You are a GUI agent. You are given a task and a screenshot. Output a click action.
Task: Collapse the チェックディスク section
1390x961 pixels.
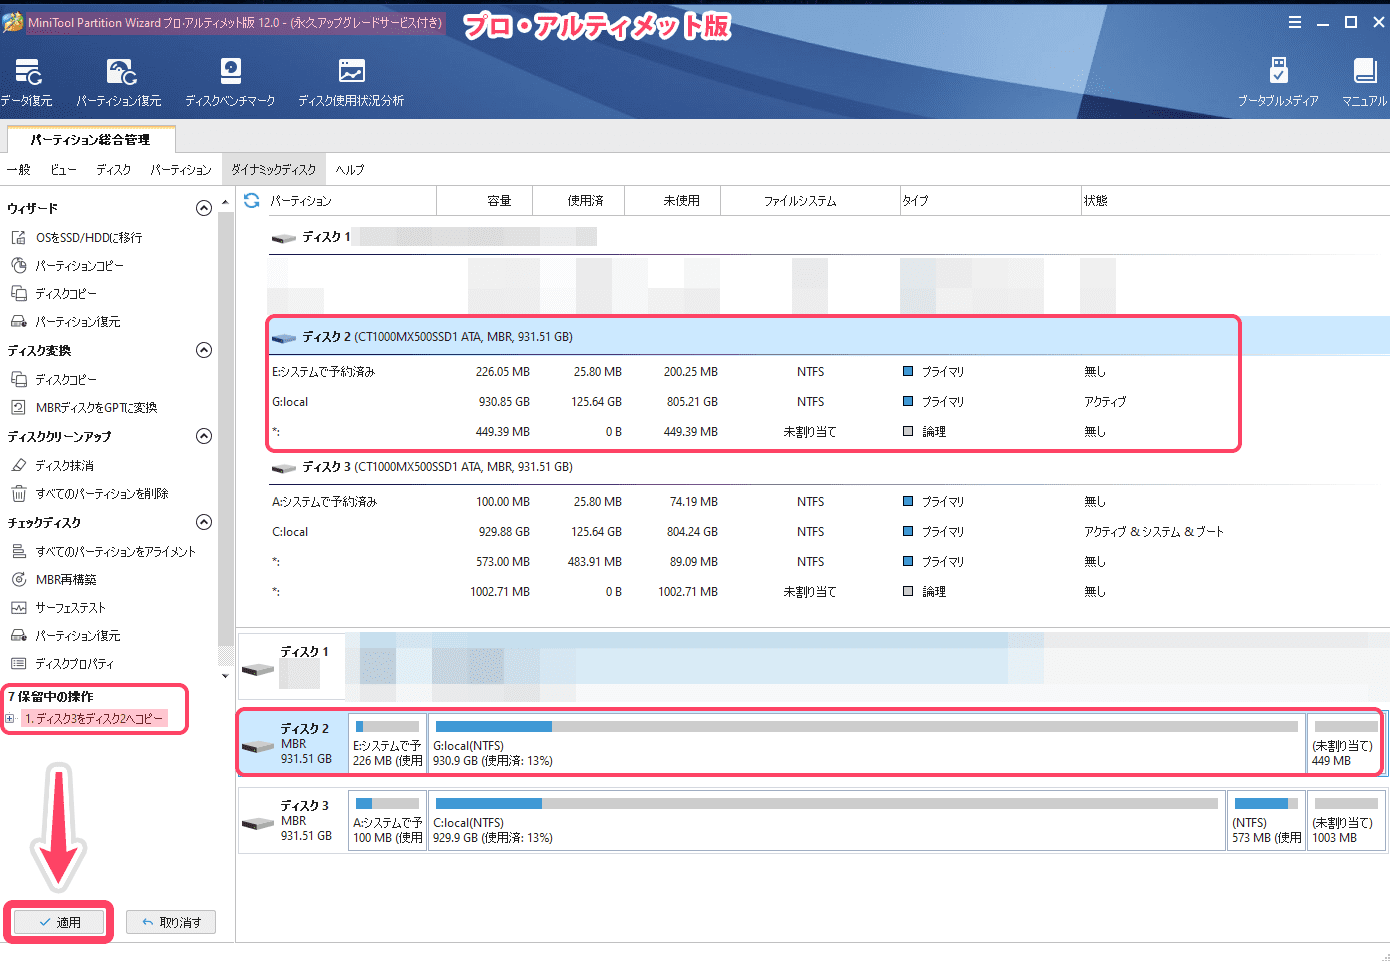click(x=204, y=522)
